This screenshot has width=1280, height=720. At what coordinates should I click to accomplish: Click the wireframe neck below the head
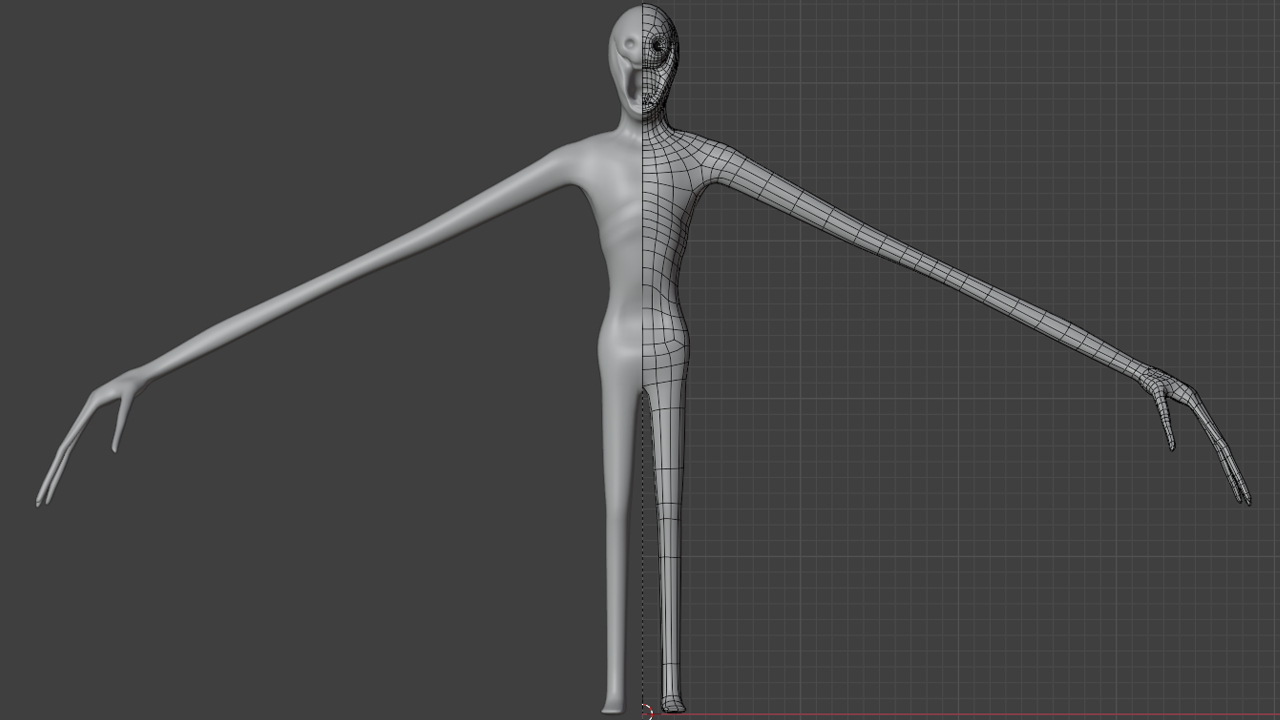click(655, 120)
